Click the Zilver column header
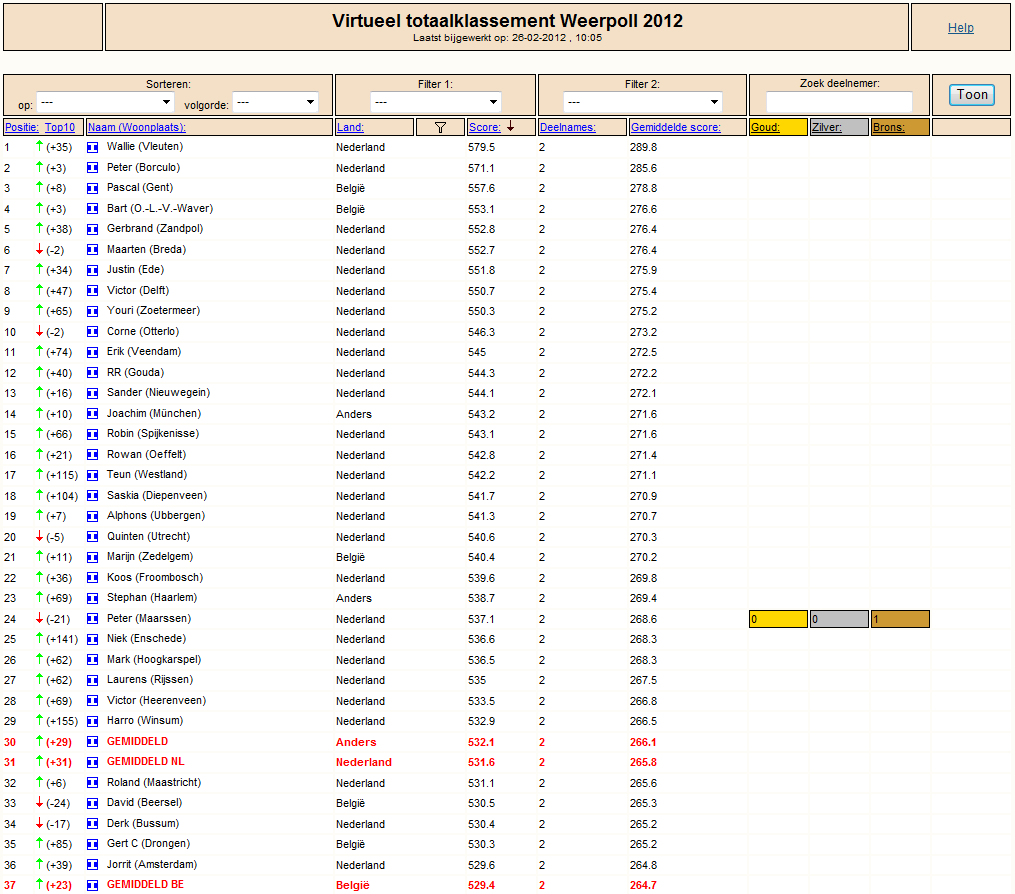The width and height of the screenshot is (1015, 894). pos(827,128)
